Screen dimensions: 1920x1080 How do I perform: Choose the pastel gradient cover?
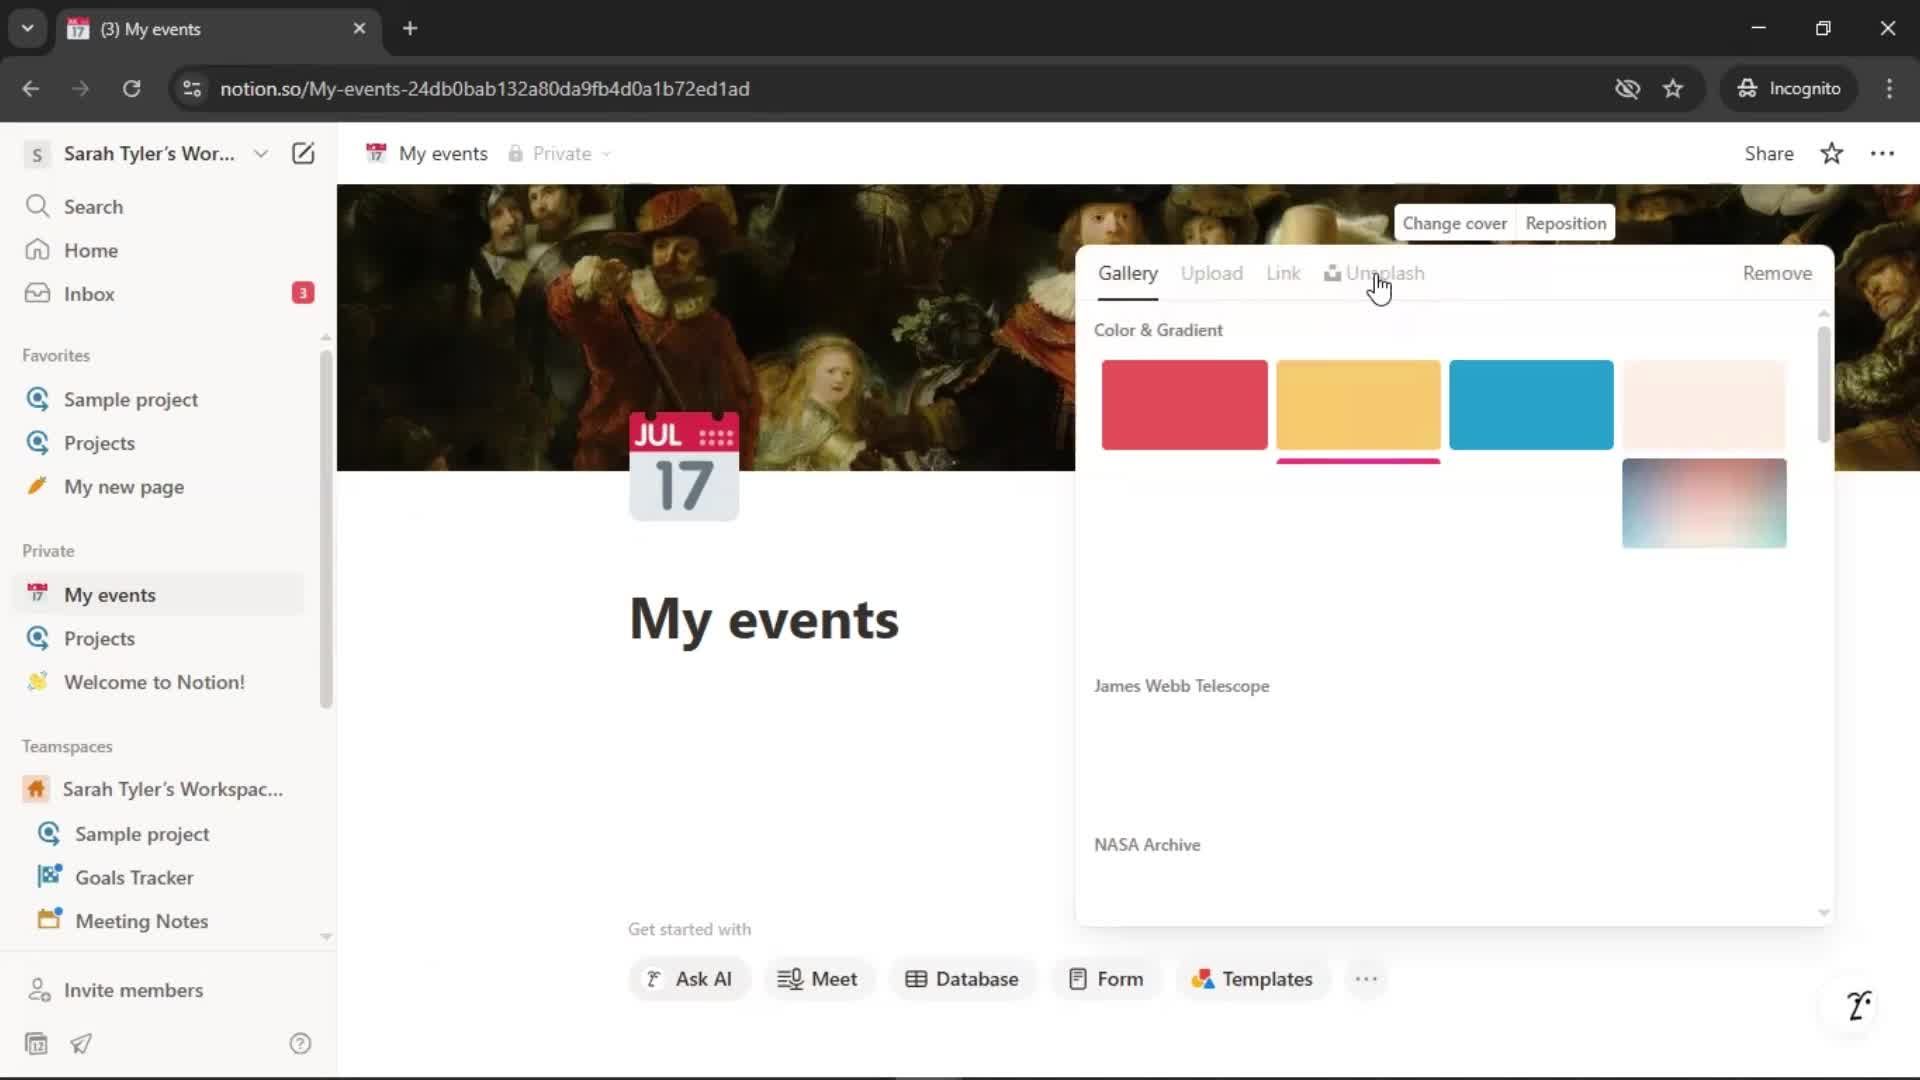pos(1704,503)
